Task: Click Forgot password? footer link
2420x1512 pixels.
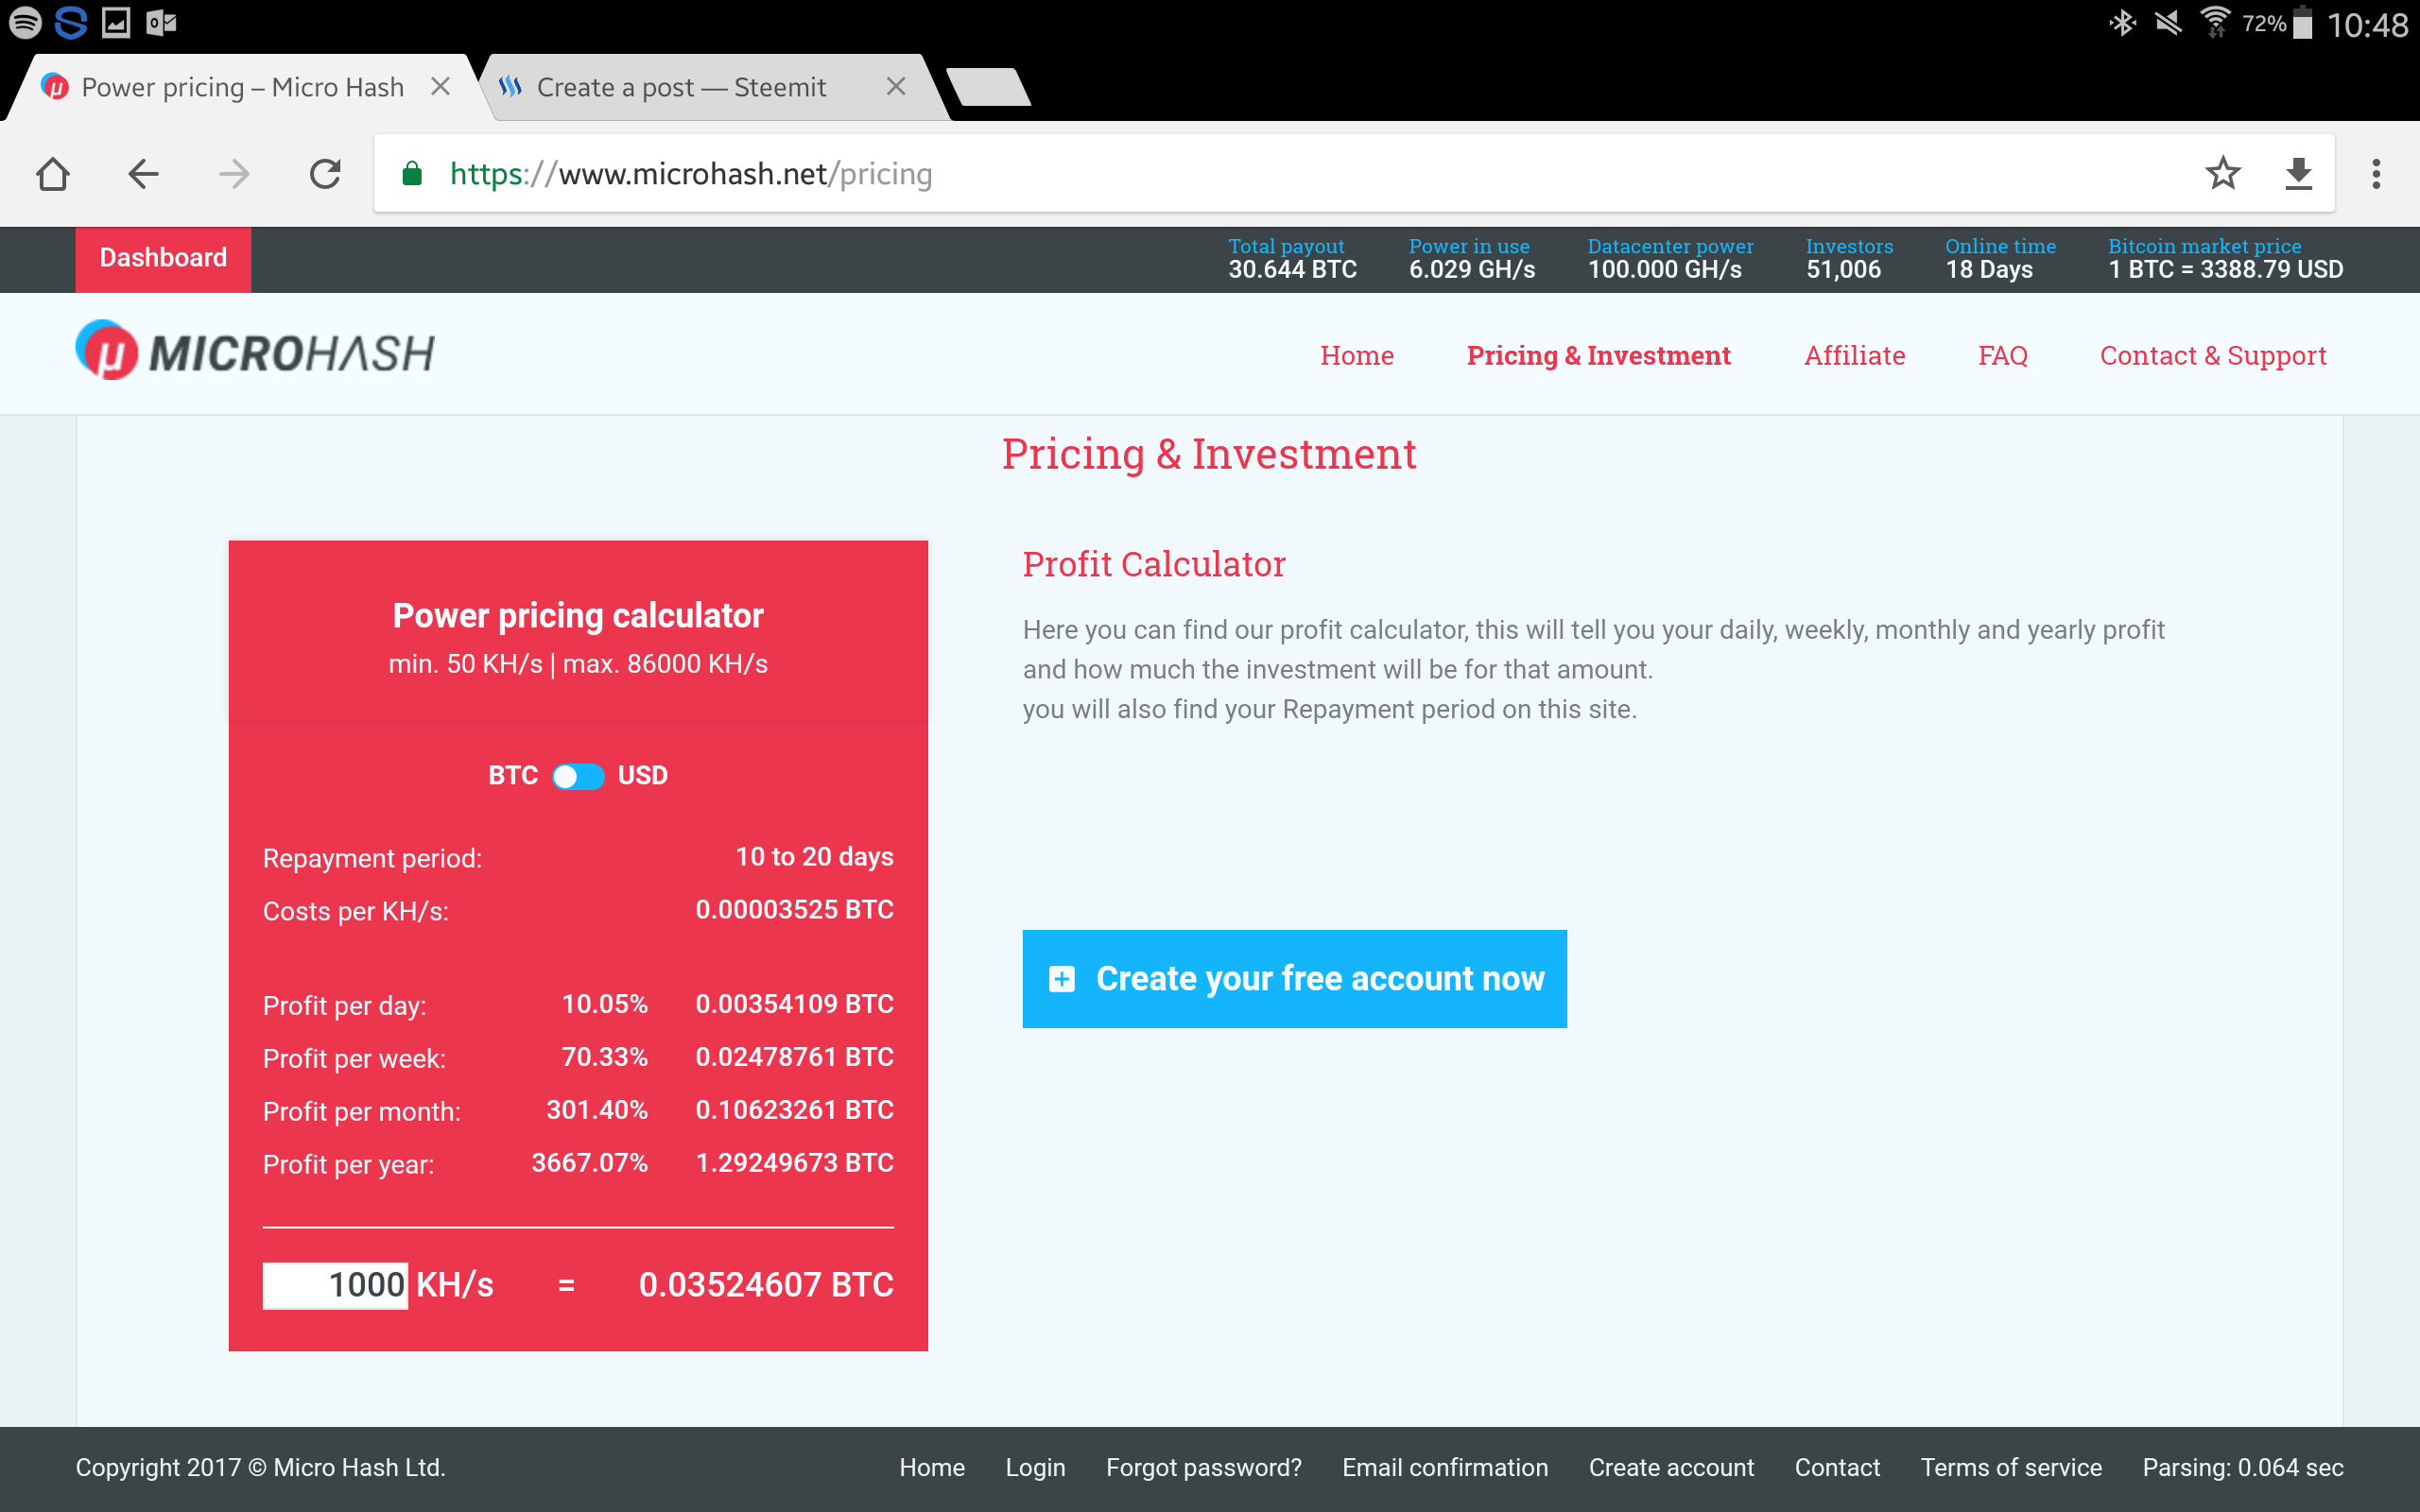Action: [1203, 1467]
